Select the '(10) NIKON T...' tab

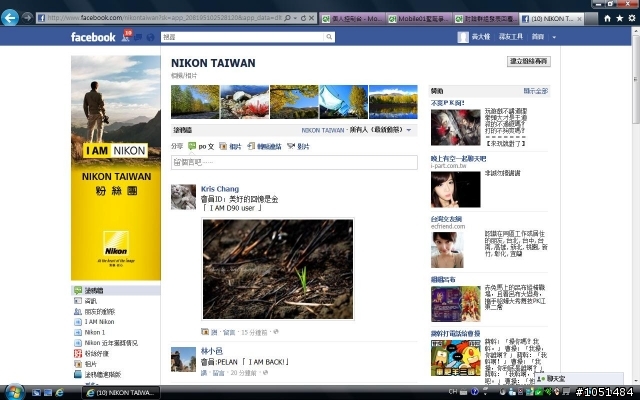coord(549,19)
